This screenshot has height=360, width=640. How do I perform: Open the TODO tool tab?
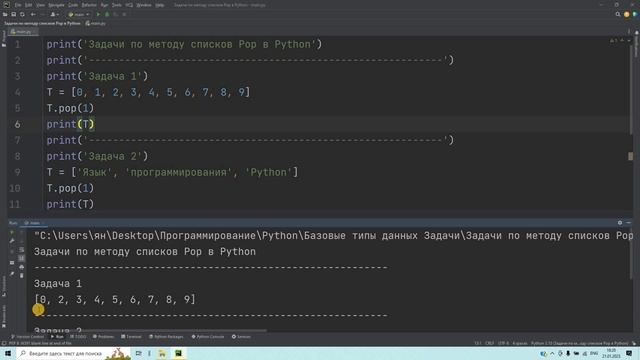coord(78,337)
